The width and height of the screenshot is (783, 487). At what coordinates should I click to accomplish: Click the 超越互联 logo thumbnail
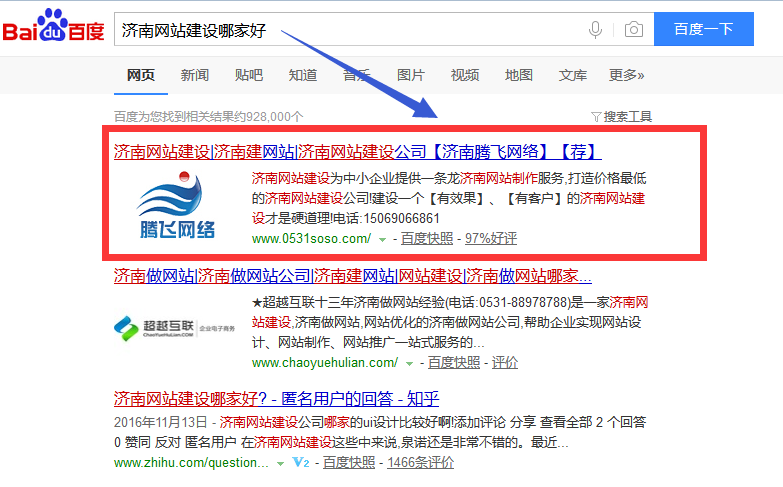click(x=174, y=328)
